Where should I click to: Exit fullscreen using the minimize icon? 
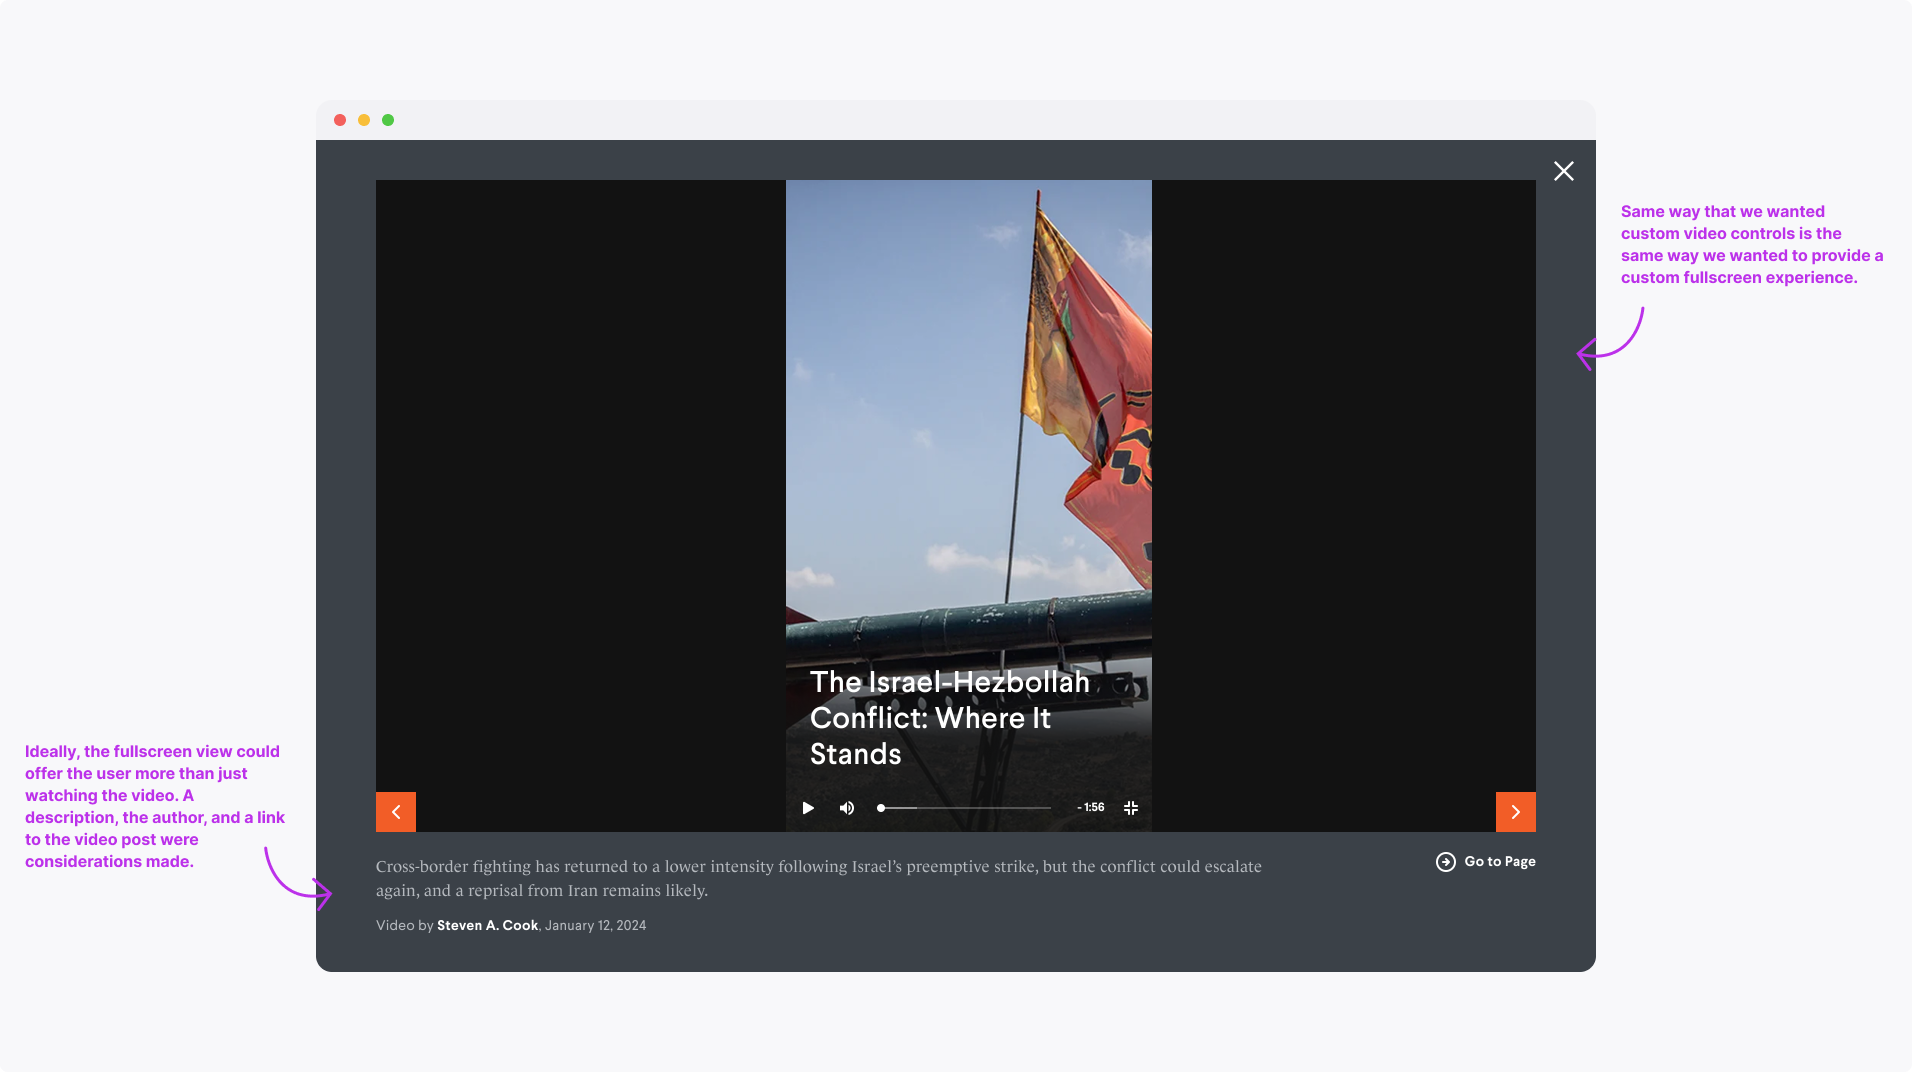[x=1131, y=808]
